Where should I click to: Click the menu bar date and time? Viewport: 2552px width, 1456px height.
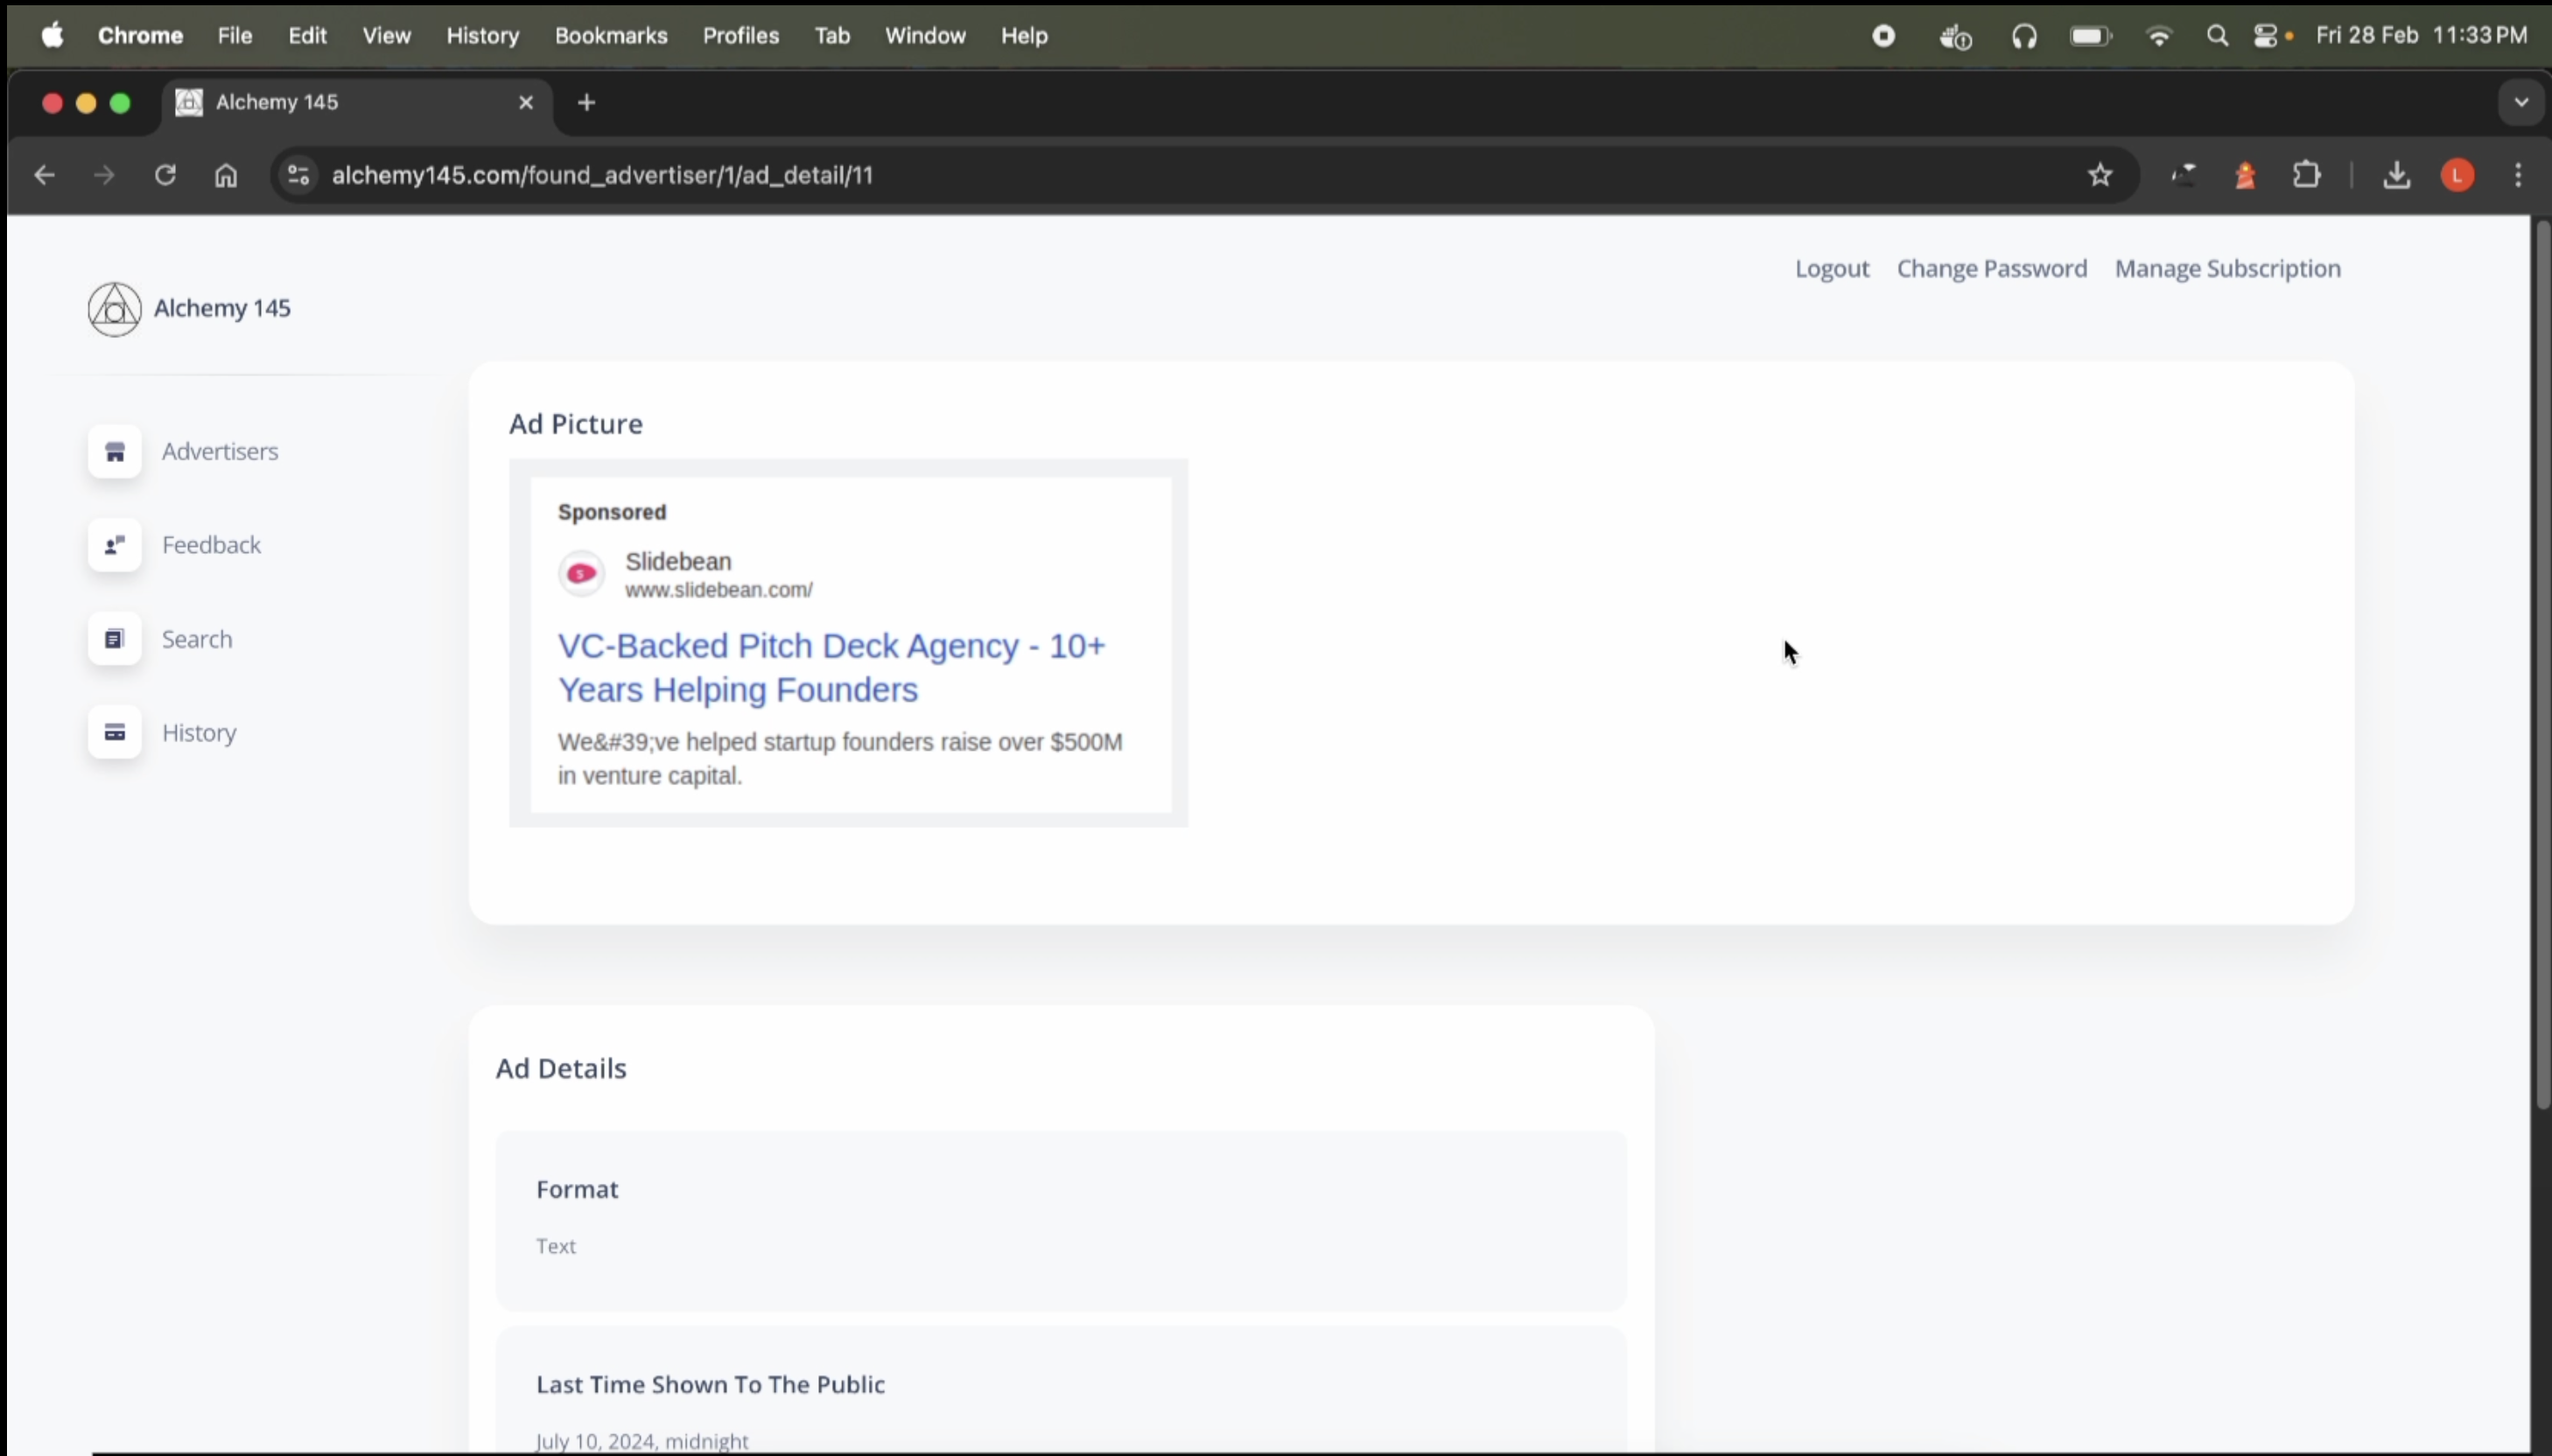[2421, 36]
